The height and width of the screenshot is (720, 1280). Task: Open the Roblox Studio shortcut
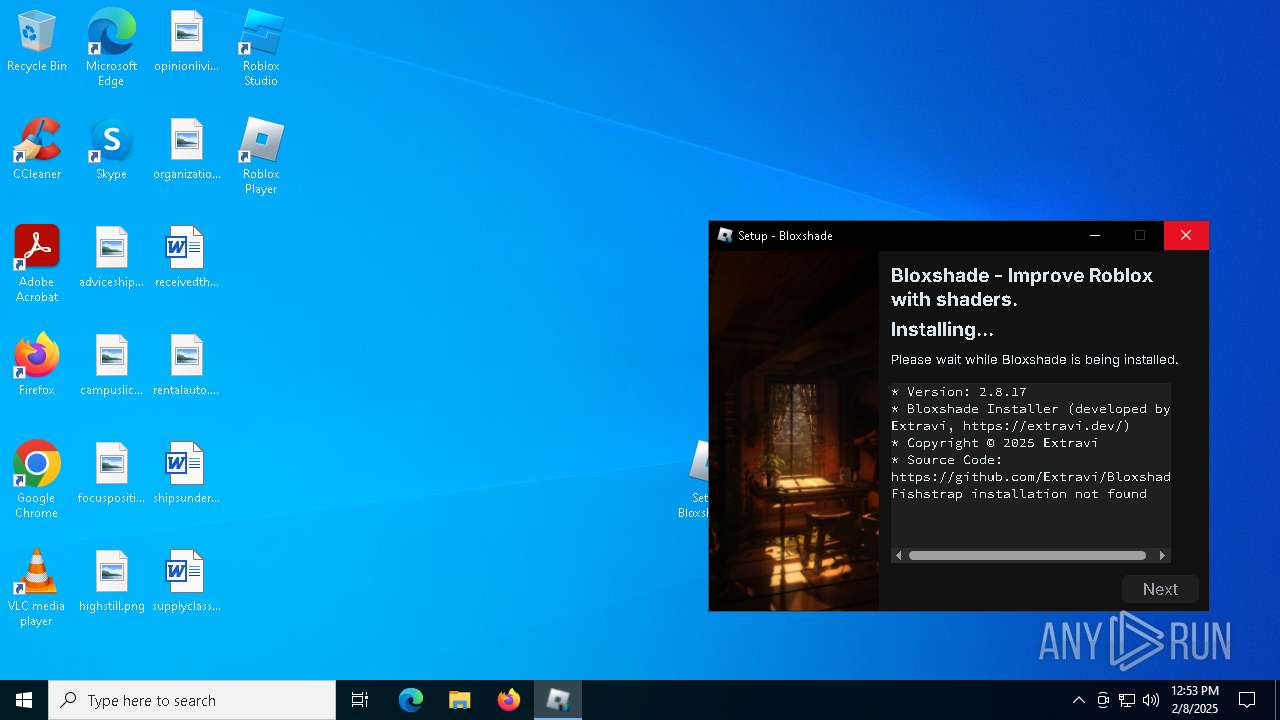261,48
